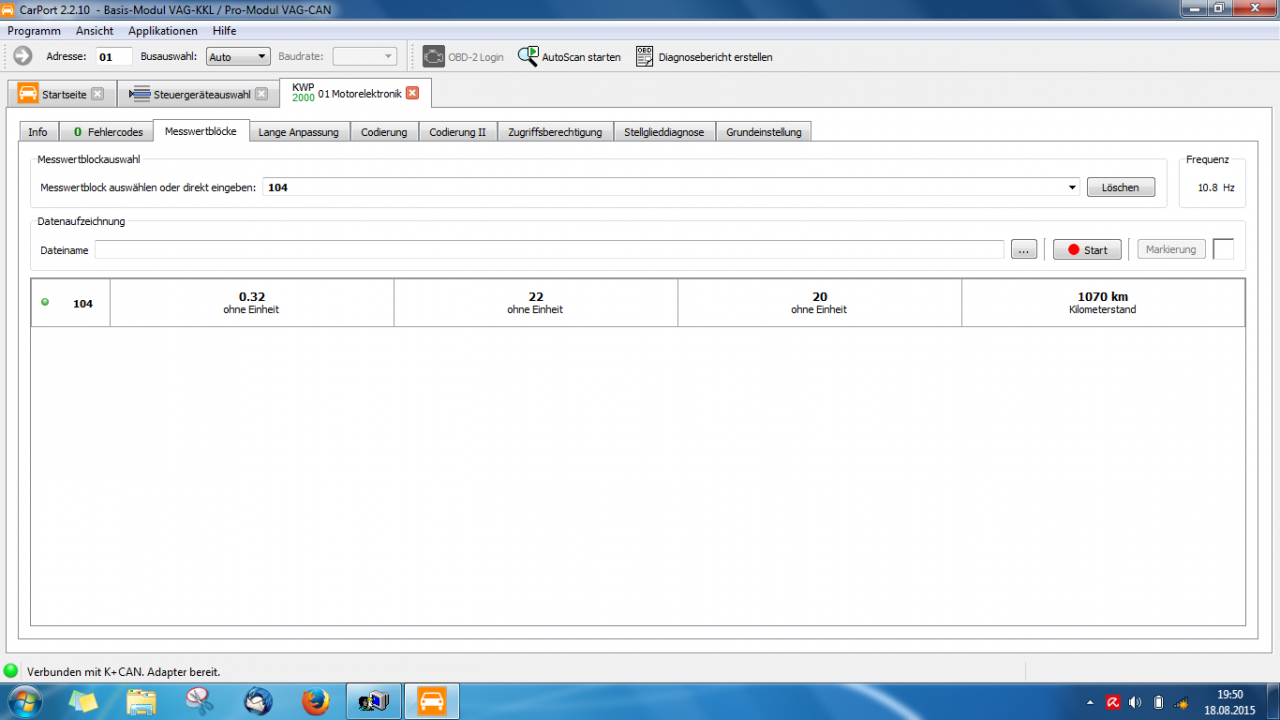Image resolution: width=1280 pixels, height=720 pixels.
Task: Select the 0.32 ohne Einheit cell
Action: 251,303
